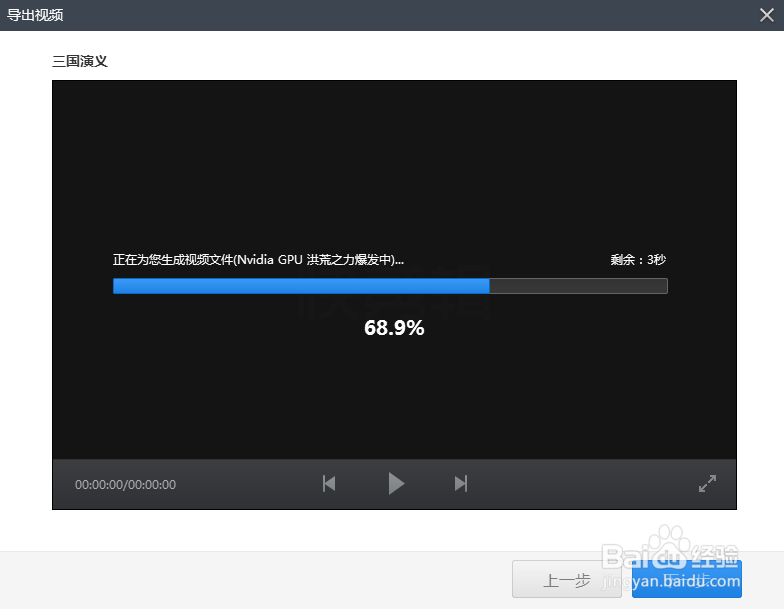This screenshot has width=784, height=609.
Task: Click the Nvidia GPU generating status message
Action: click(258, 260)
